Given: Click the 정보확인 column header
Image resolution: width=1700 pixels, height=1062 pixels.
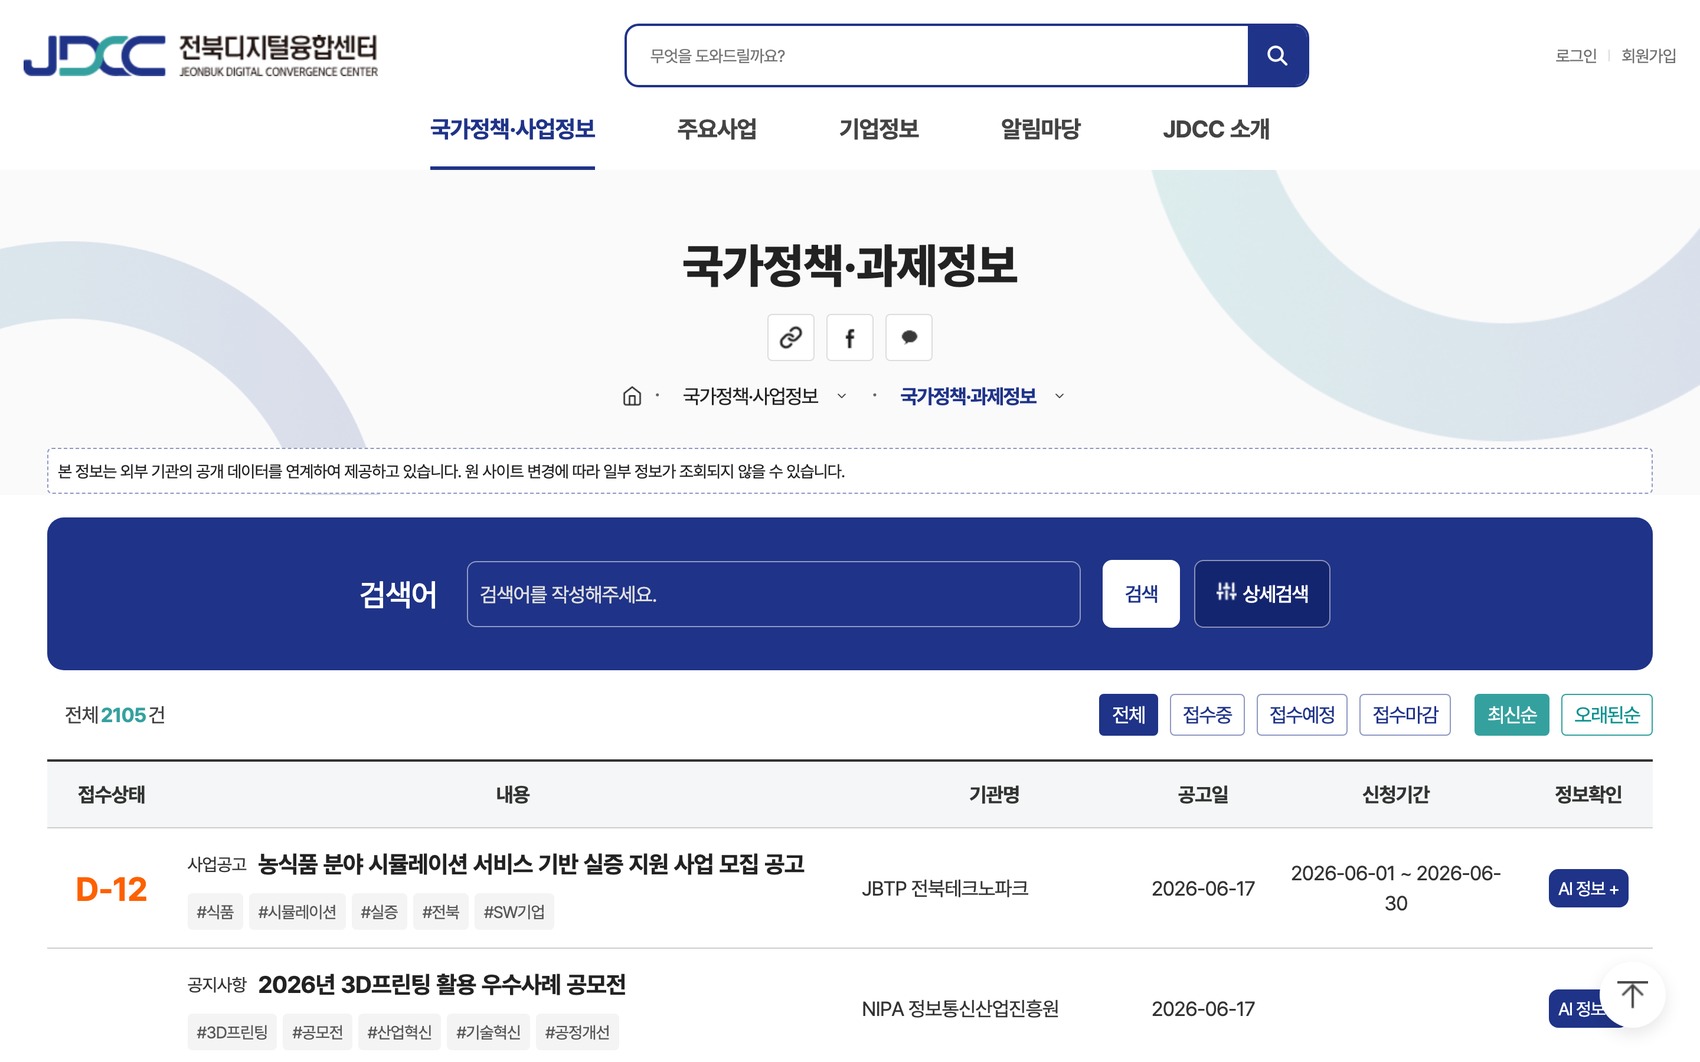Looking at the screenshot, I should pos(1588,794).
